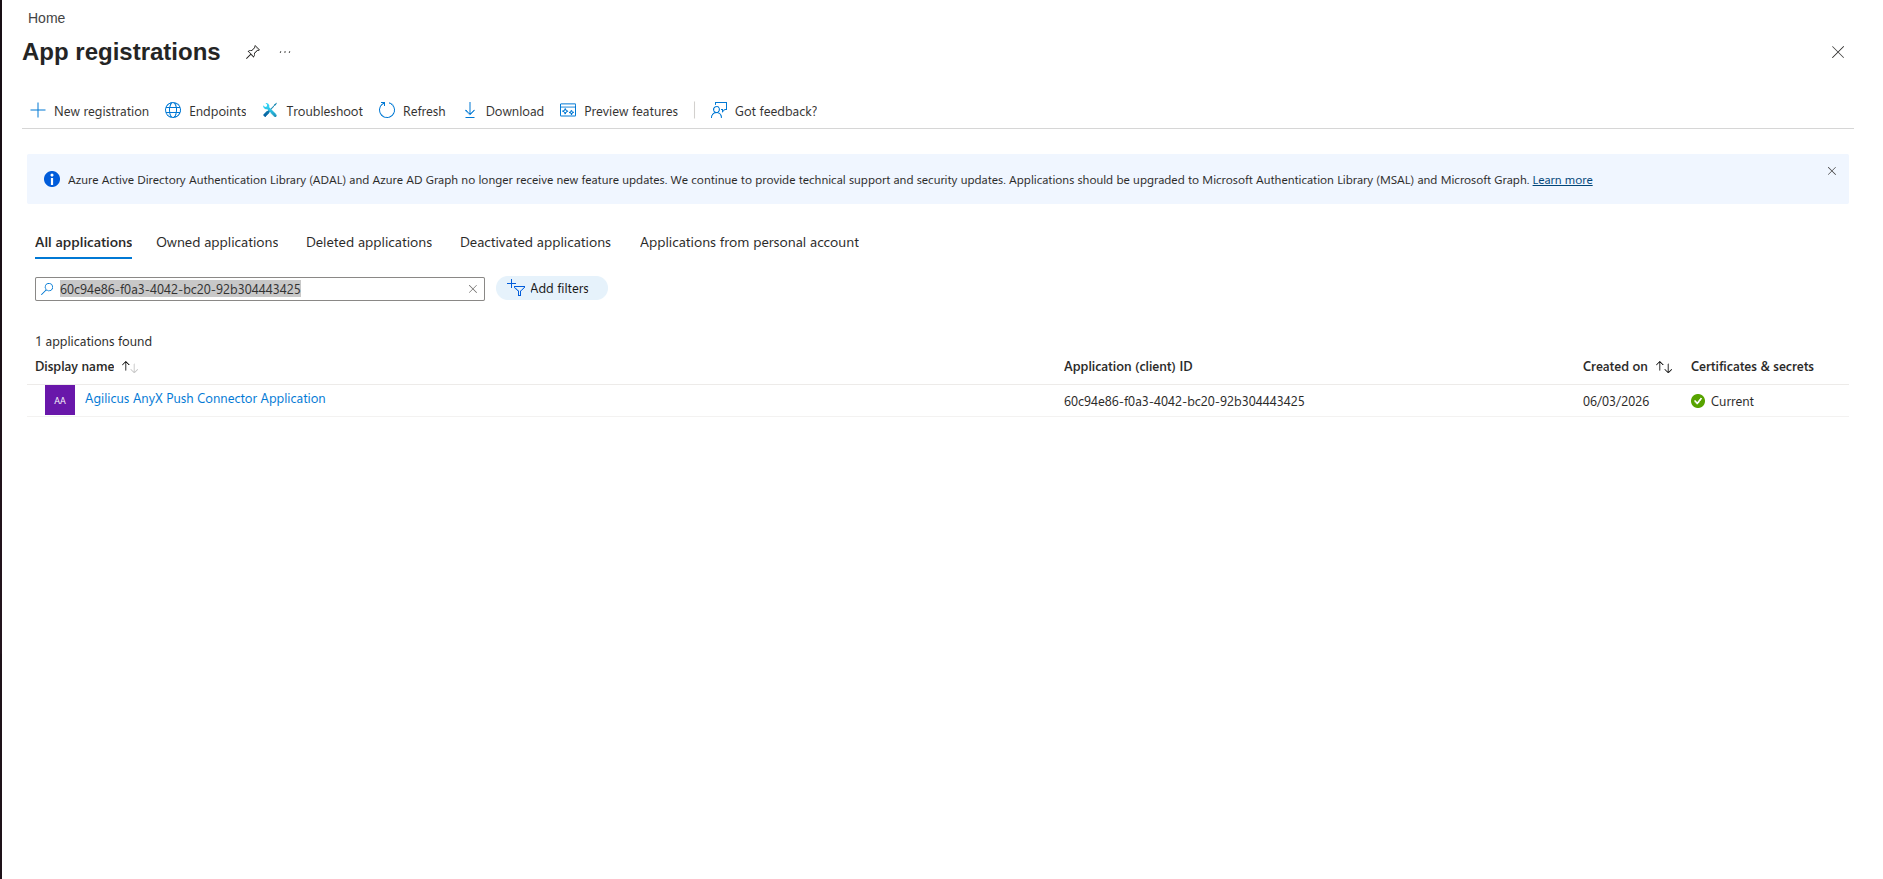Viewport: 1883px width, 879px height.
Task: Refresh the app registrations list
Action: (x=412, y=111)
